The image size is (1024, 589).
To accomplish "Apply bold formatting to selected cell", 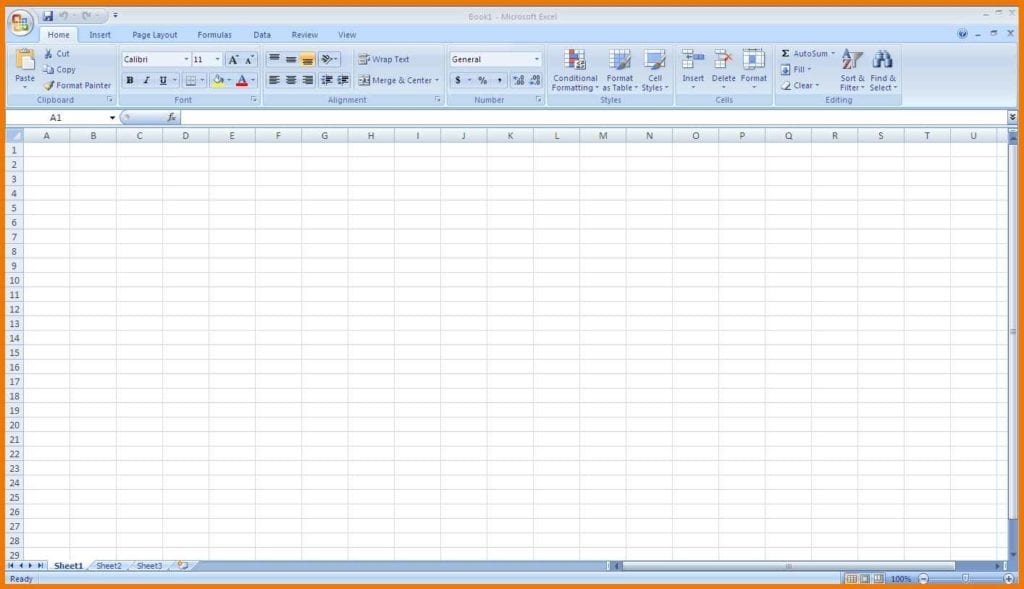I will point(130,79).
